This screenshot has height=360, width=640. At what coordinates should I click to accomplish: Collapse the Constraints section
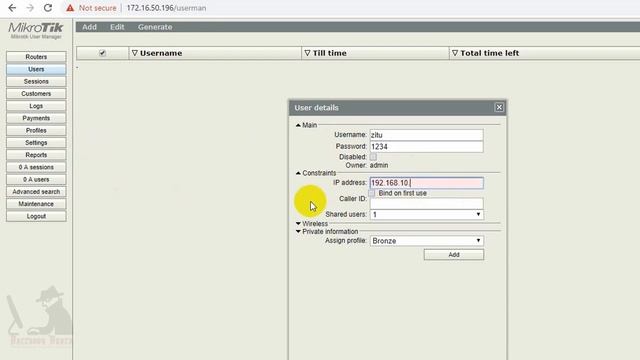click(x=298, y=173)
